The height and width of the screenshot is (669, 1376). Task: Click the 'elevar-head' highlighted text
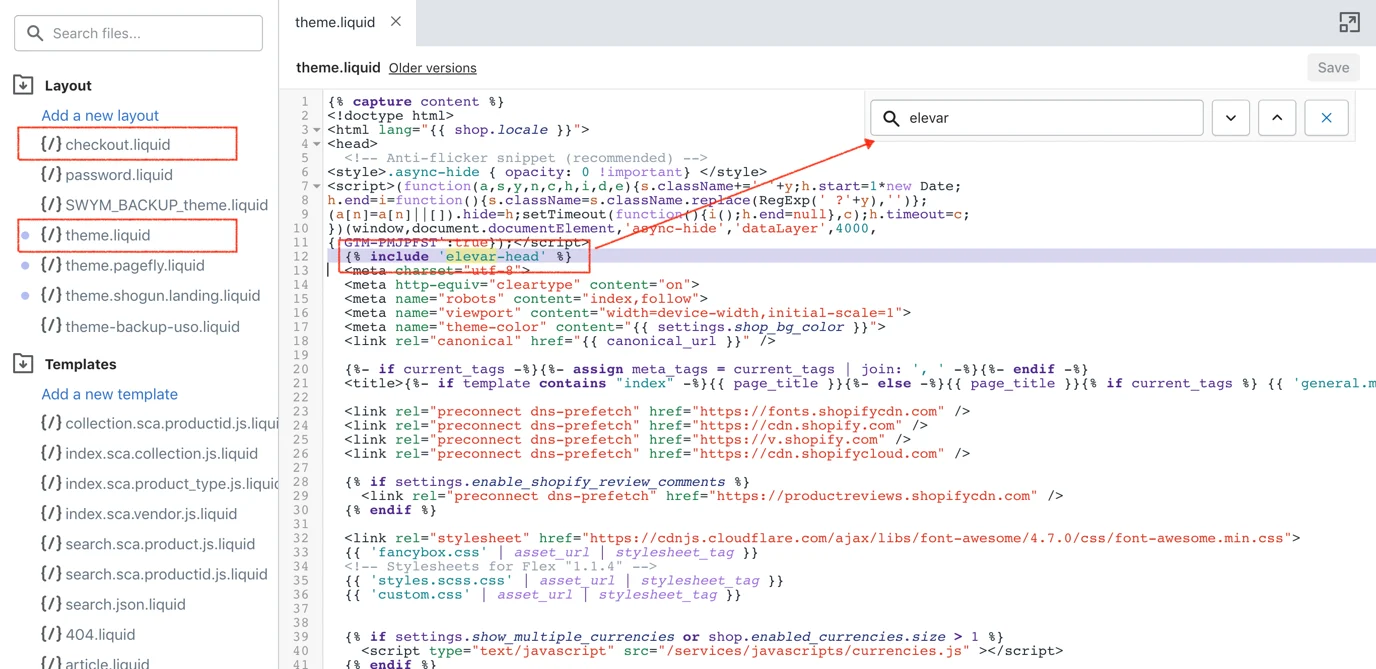click(x=493, y=256)
